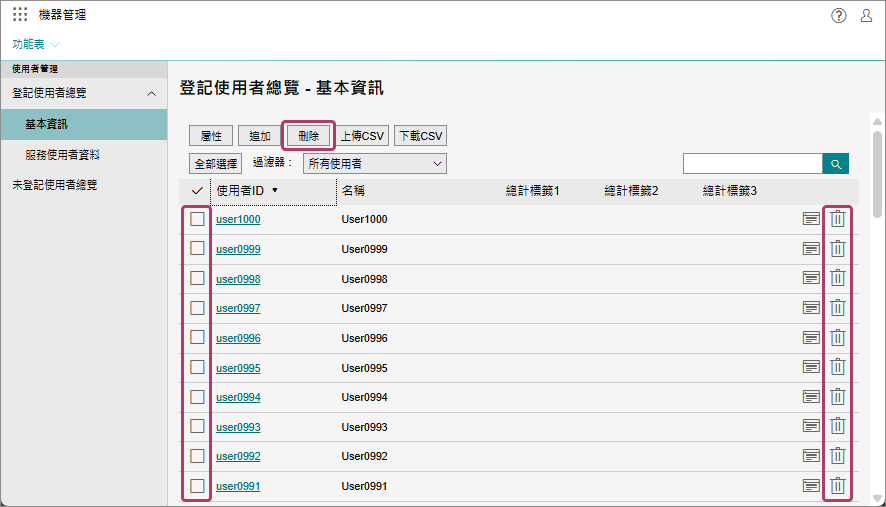Check the box for user0999
The height and width of the screenshot is (507, 886).
click(x=198, y=248)
